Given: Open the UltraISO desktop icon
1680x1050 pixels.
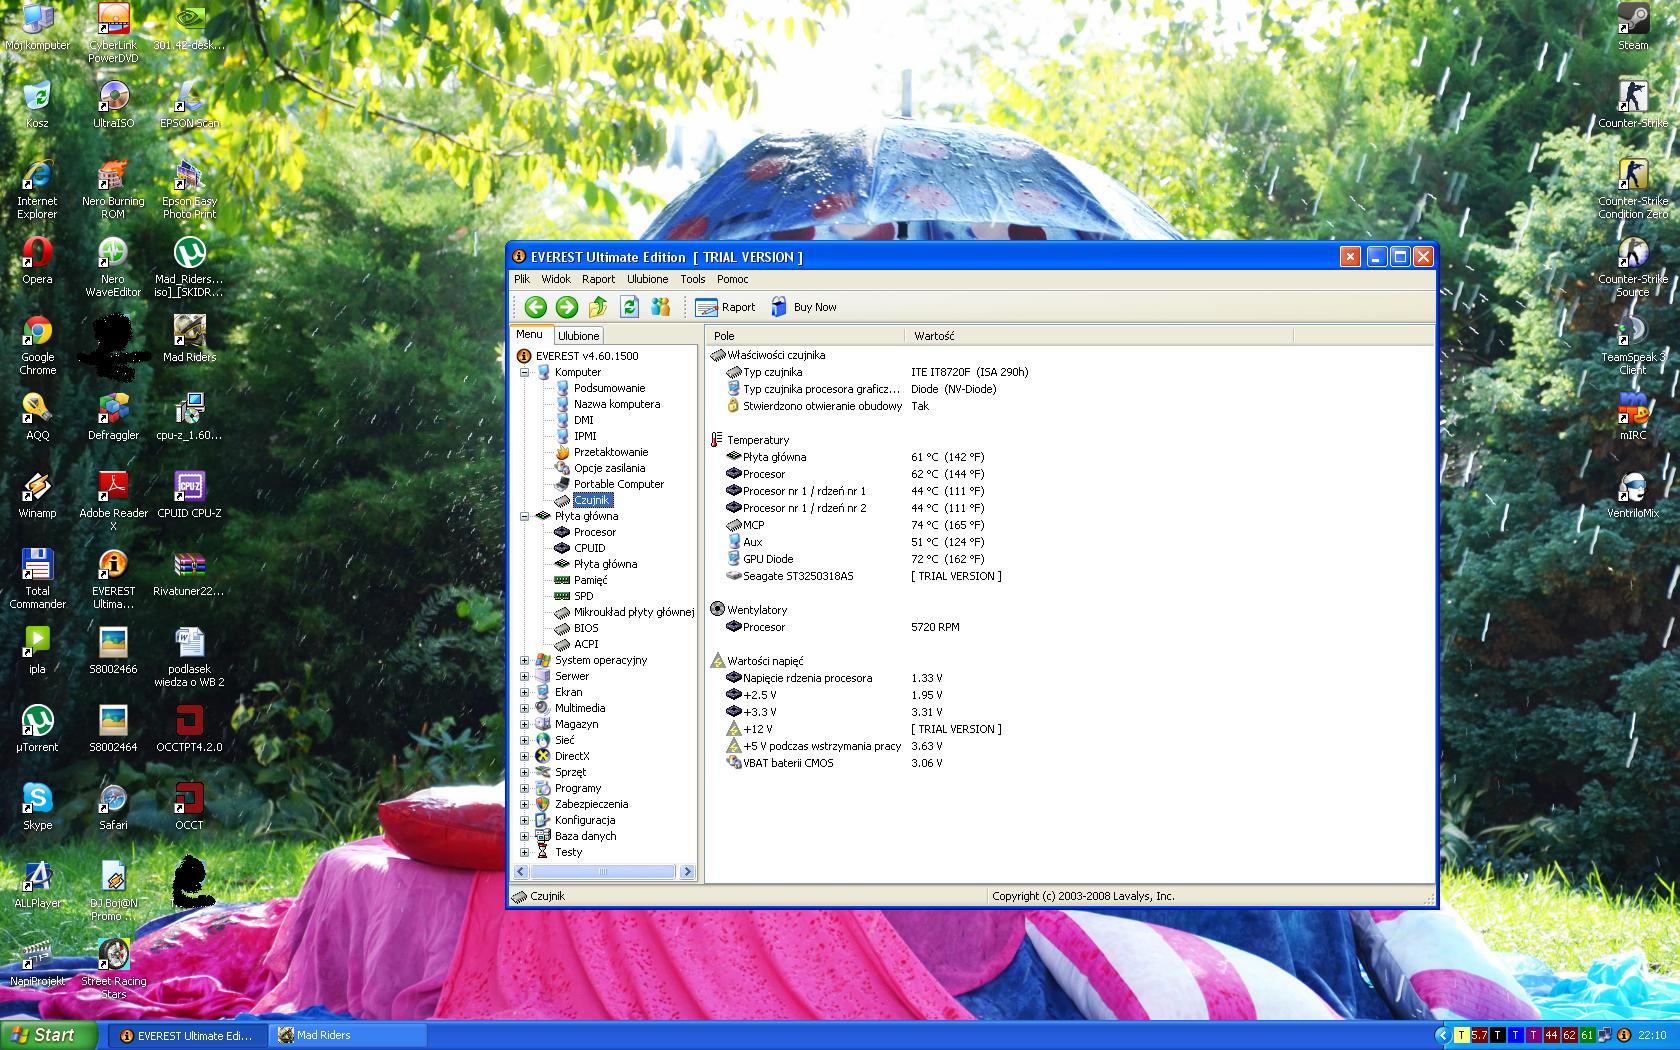Looking at the screenshot, I should click(113, 104).
